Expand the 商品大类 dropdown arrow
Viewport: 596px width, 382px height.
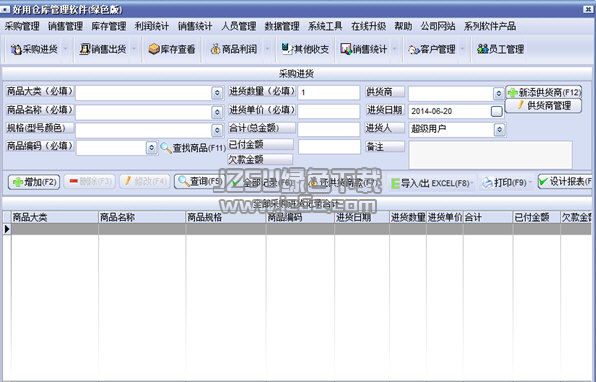(x=217, y=93)
